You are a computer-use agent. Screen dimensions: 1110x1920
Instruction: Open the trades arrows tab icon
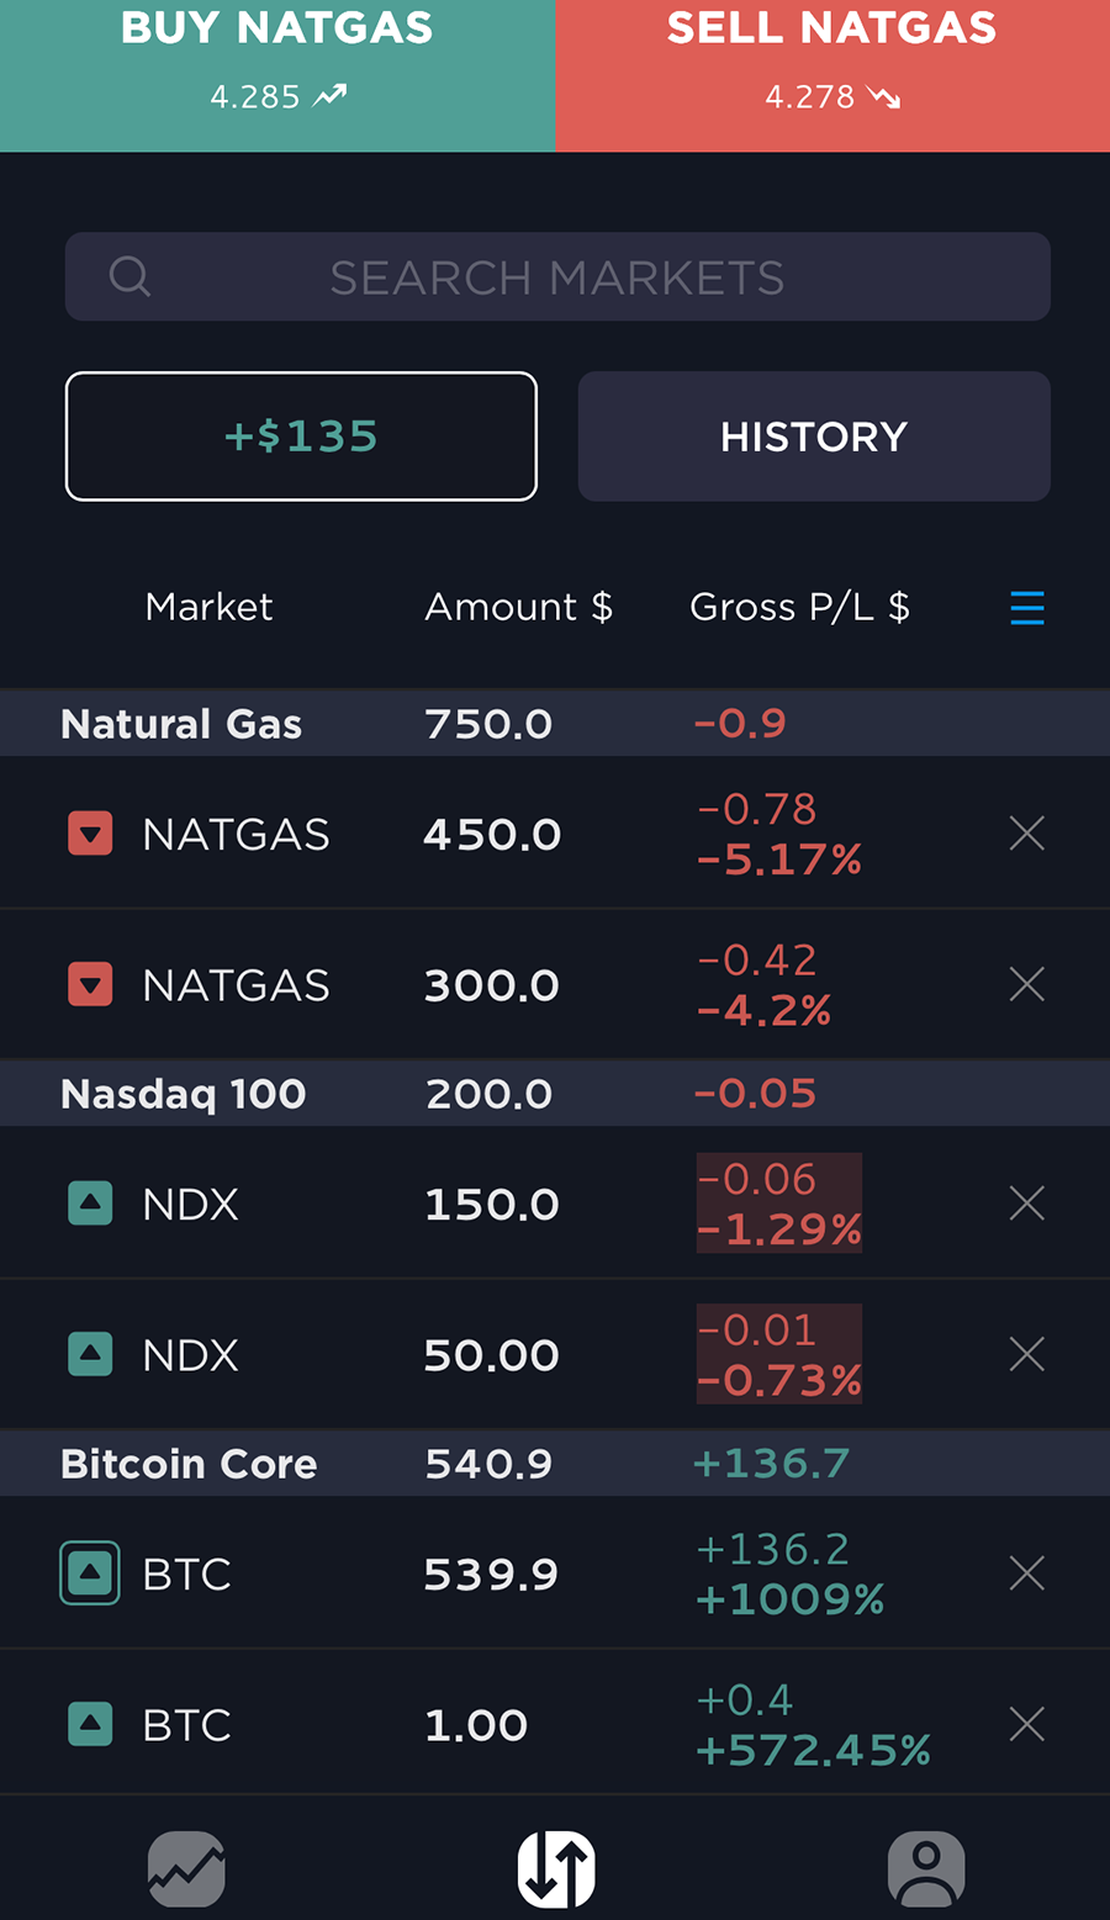[556, 1869]
